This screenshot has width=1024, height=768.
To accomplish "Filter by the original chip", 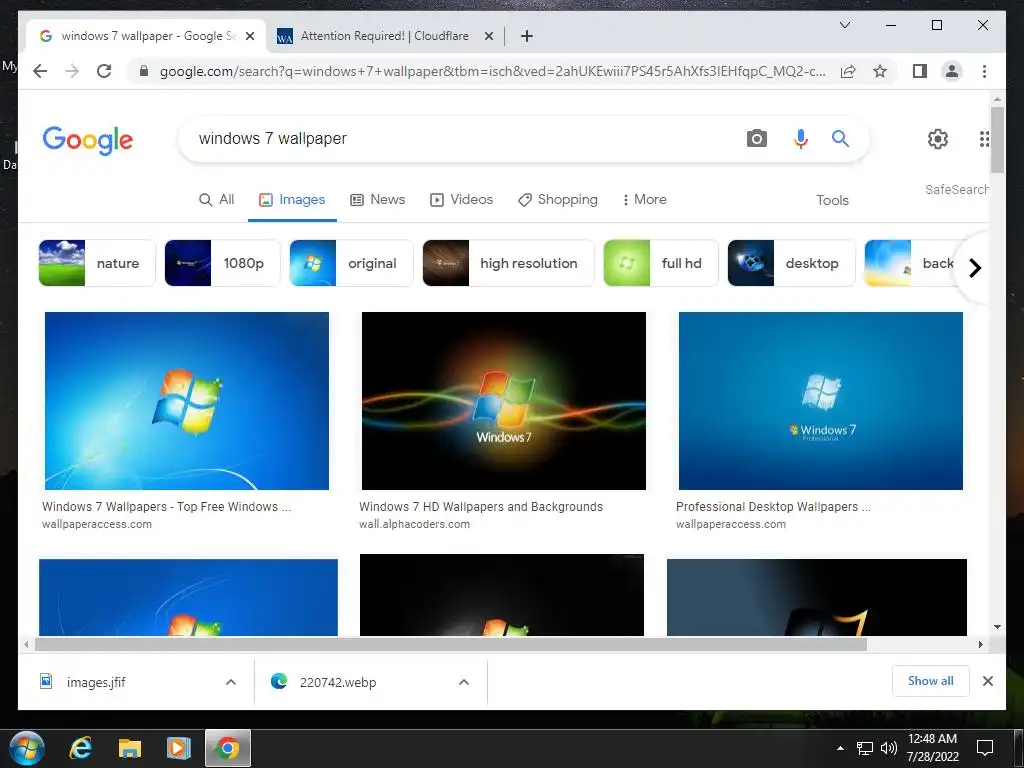I will click(x=351, y=263).
